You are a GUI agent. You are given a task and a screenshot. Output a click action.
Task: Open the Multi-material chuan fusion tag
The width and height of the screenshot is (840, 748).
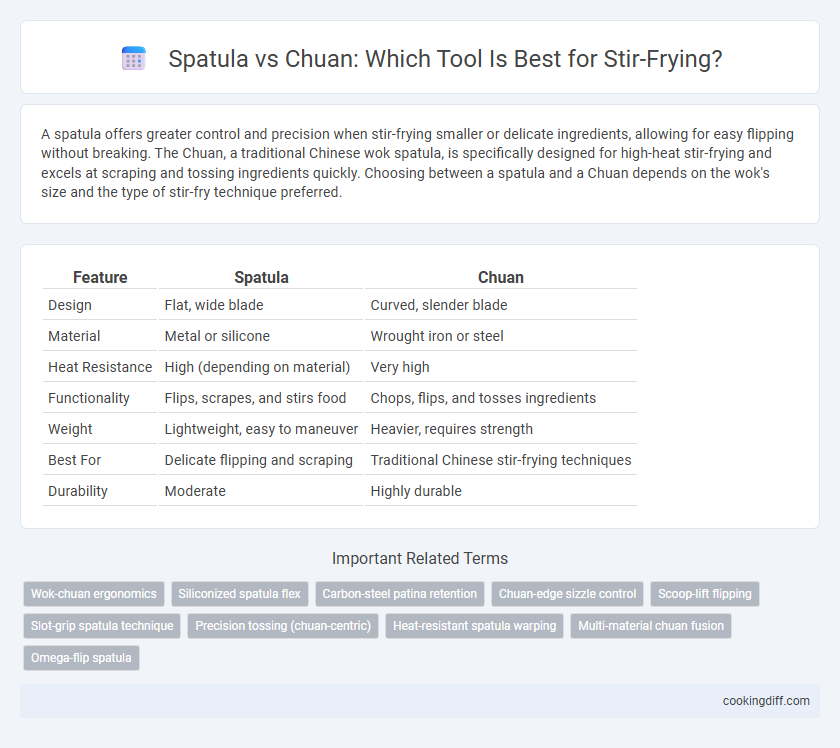pyautogui.click(x=651, y=625)
